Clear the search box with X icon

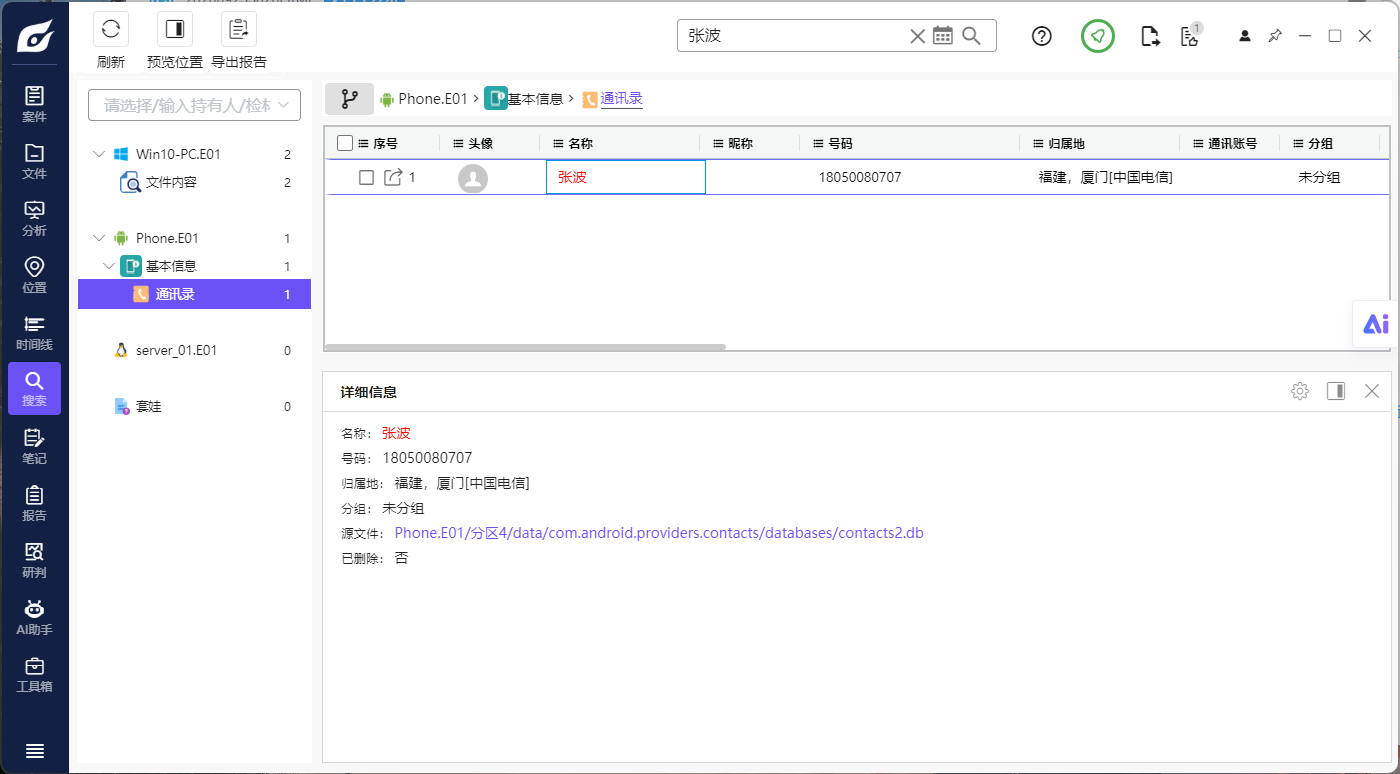917,36
